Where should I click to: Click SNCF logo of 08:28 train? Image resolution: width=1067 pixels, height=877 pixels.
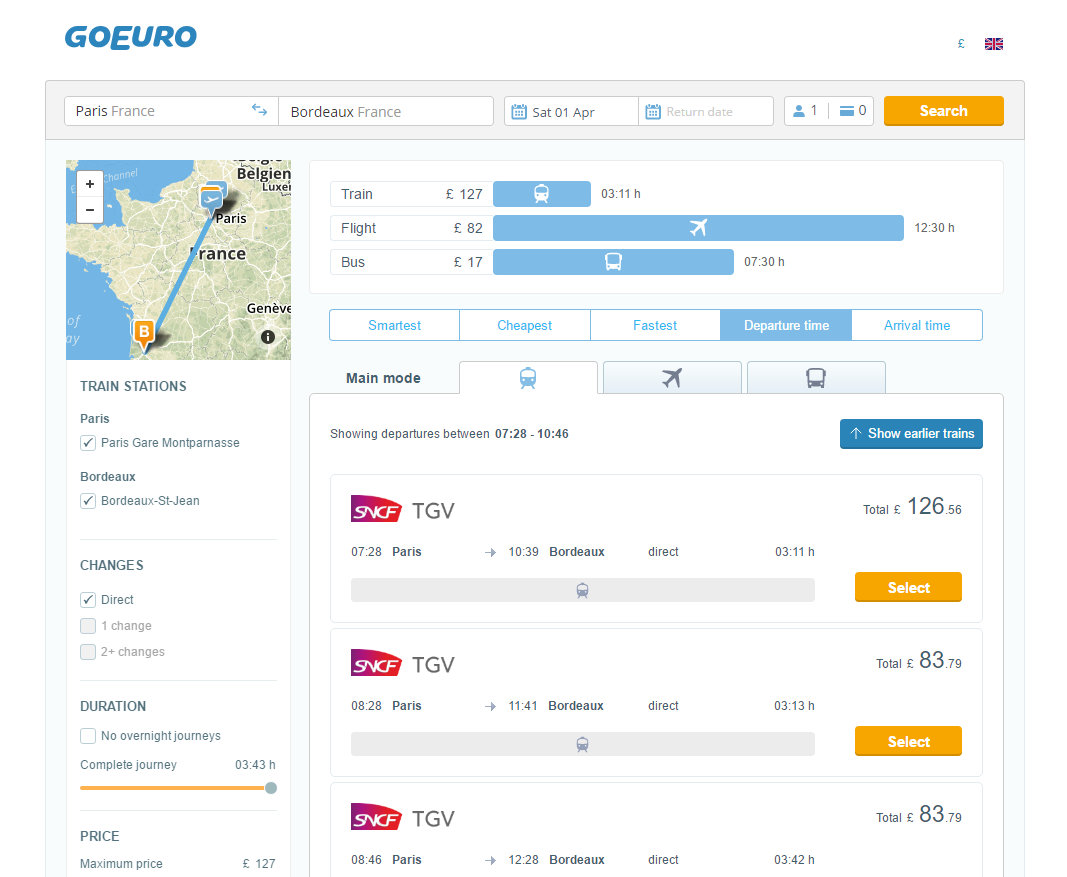376,663
